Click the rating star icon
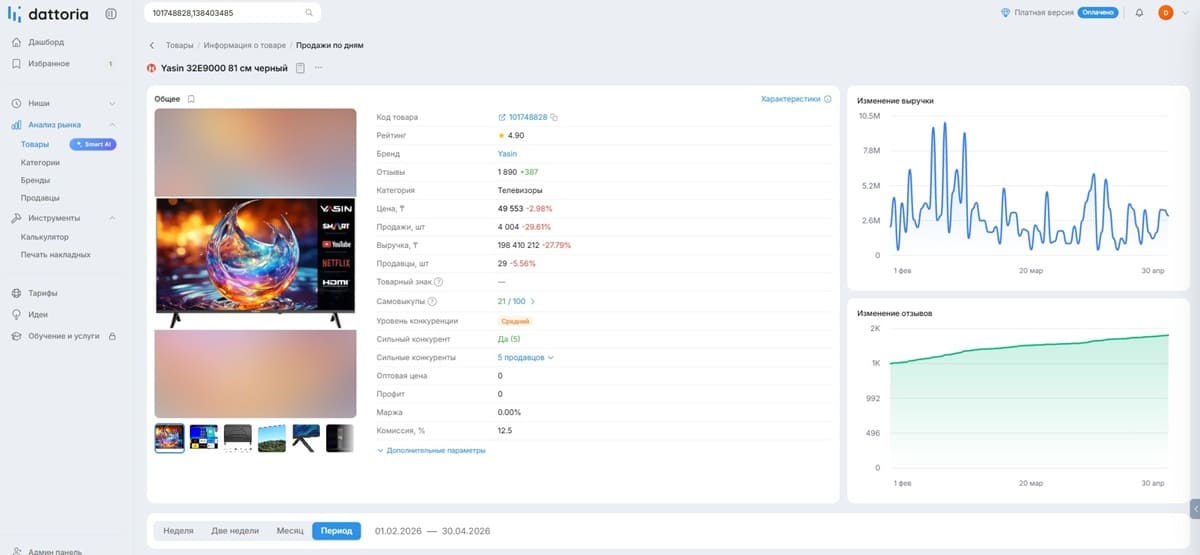The width and height of the screenshot is (1200, 555). [502, 135]
